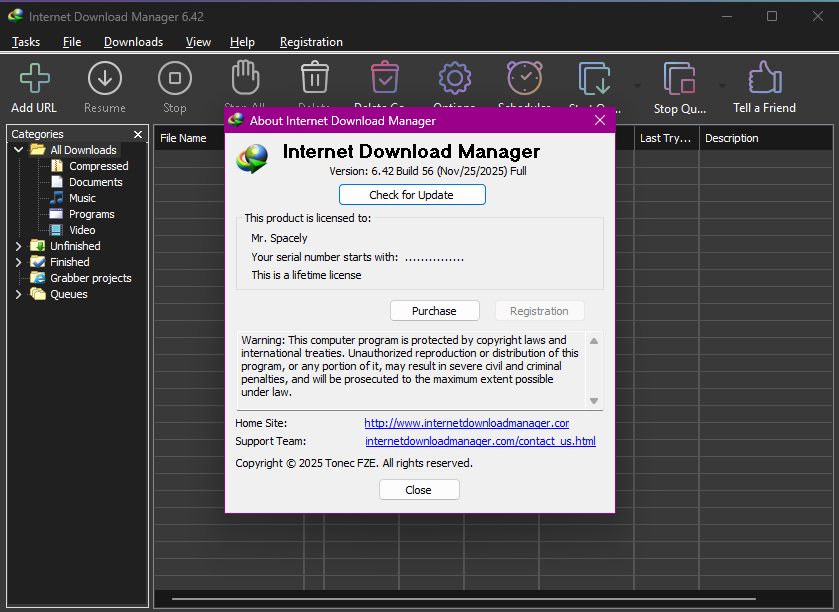This screenshot has height=612, width=839.
Task: Click the Check for Update button
Action: pyautogui.click(x=412, y=195)
